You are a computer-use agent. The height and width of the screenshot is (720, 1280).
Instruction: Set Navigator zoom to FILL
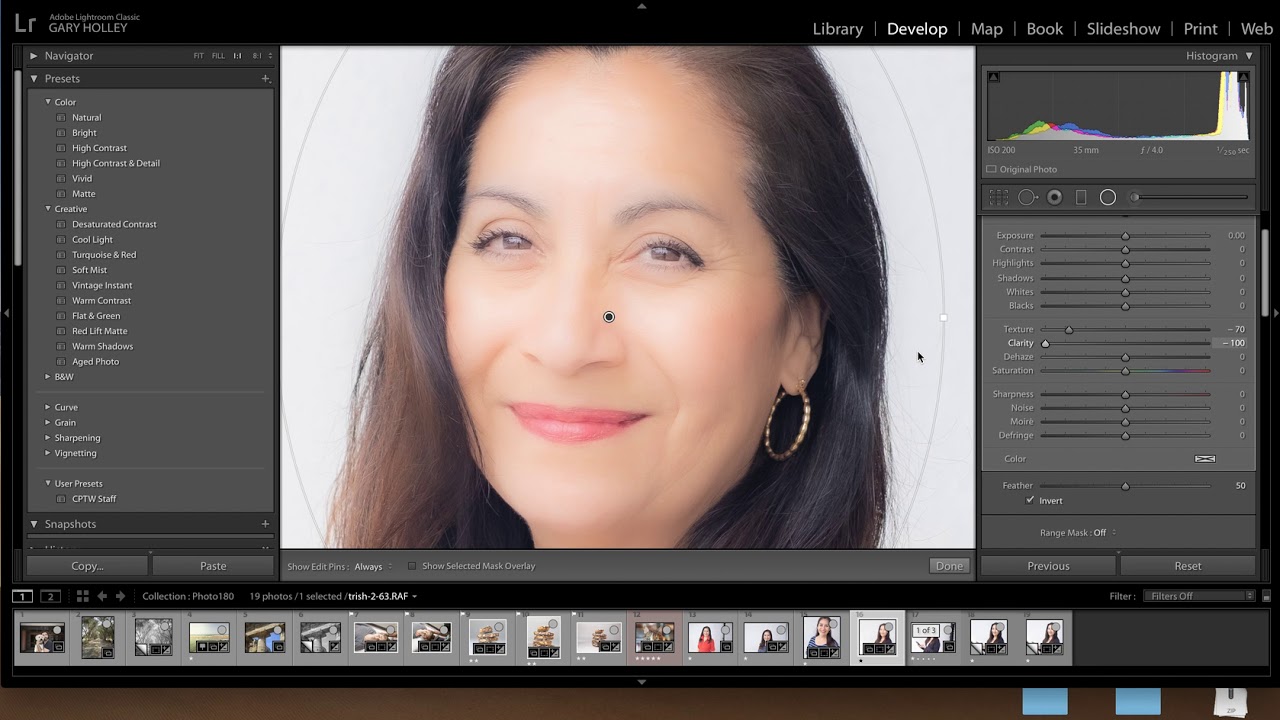(218, 56)
